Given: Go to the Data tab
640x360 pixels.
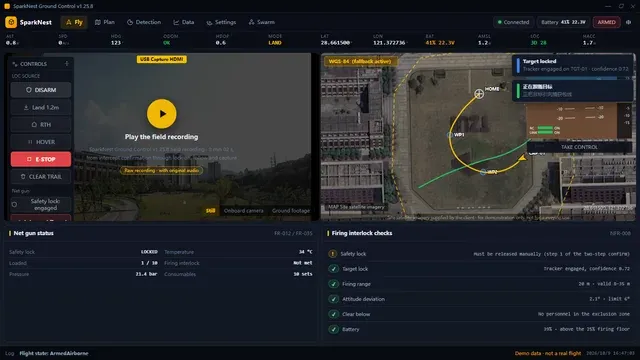Looking at the screenshot, I should [x=184, y=22].
